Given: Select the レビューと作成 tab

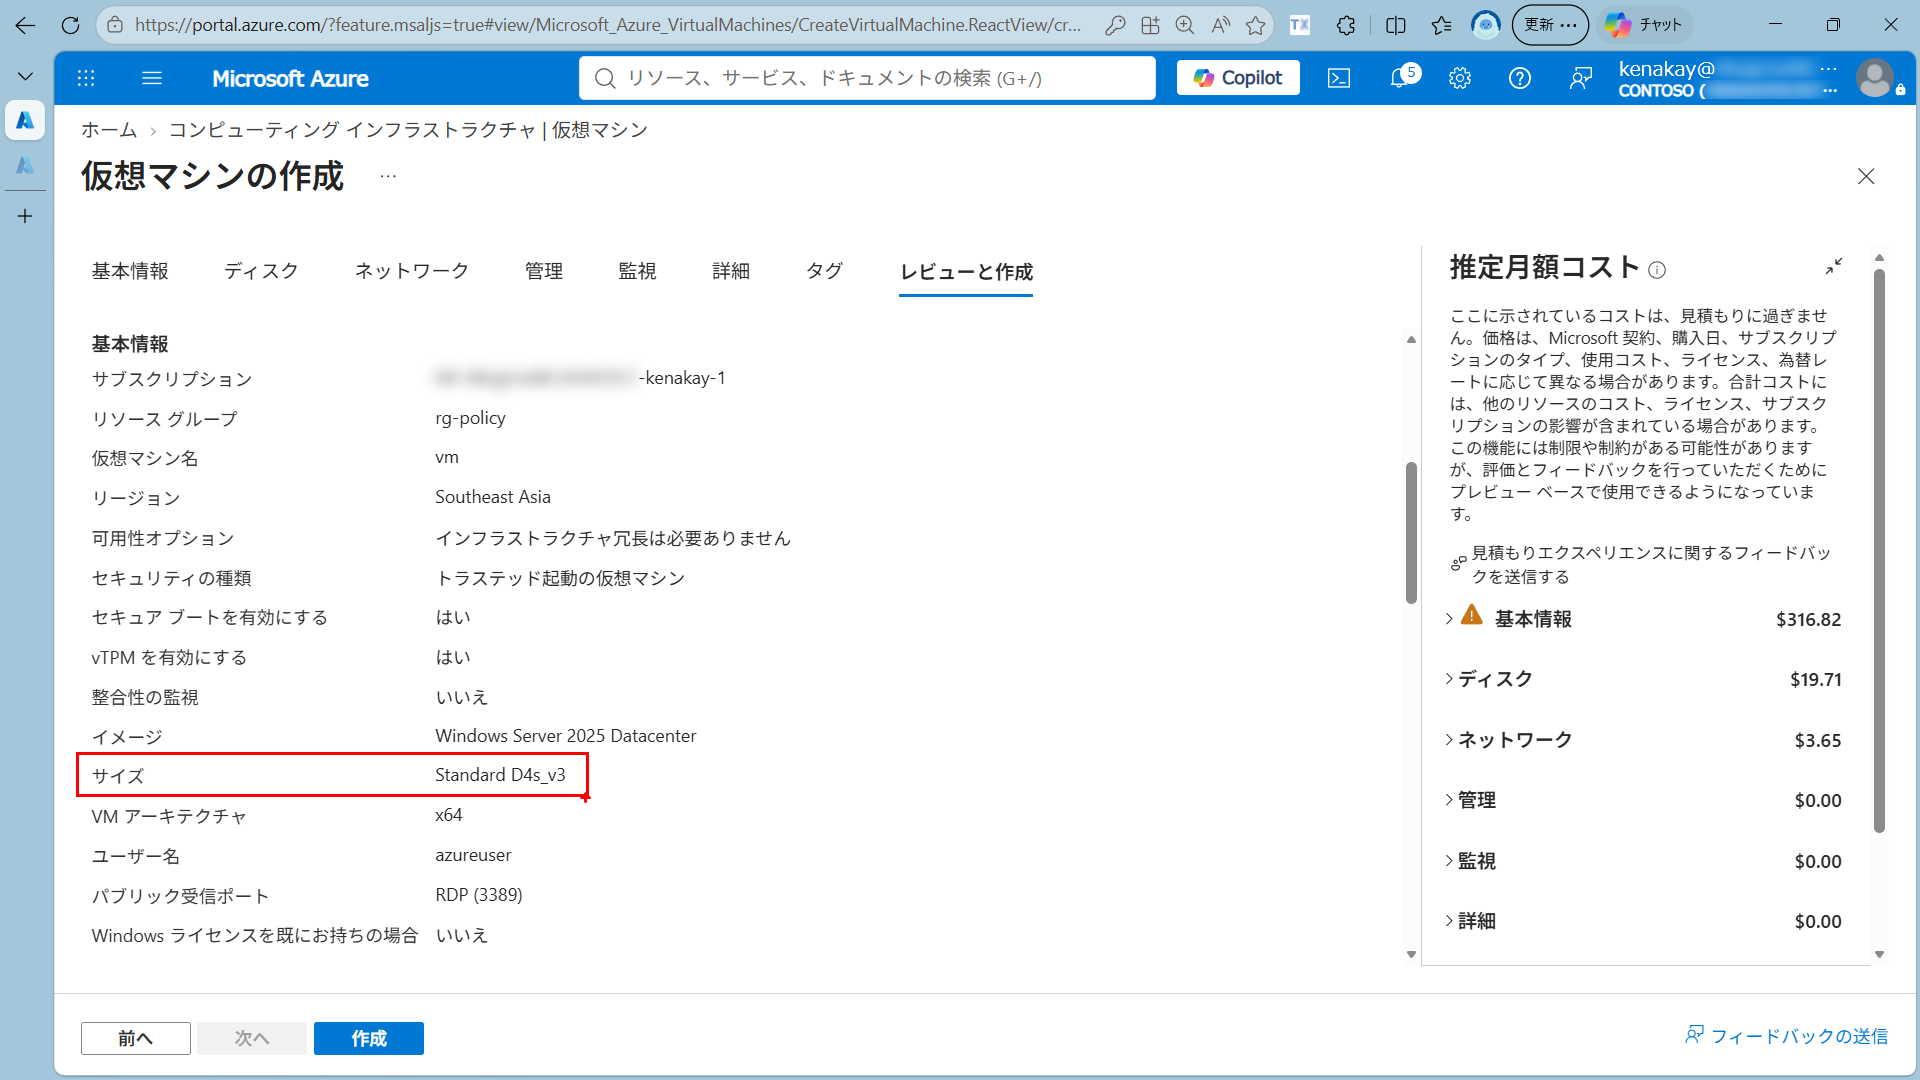Looking at the screenshot, I should coord(966,272).
